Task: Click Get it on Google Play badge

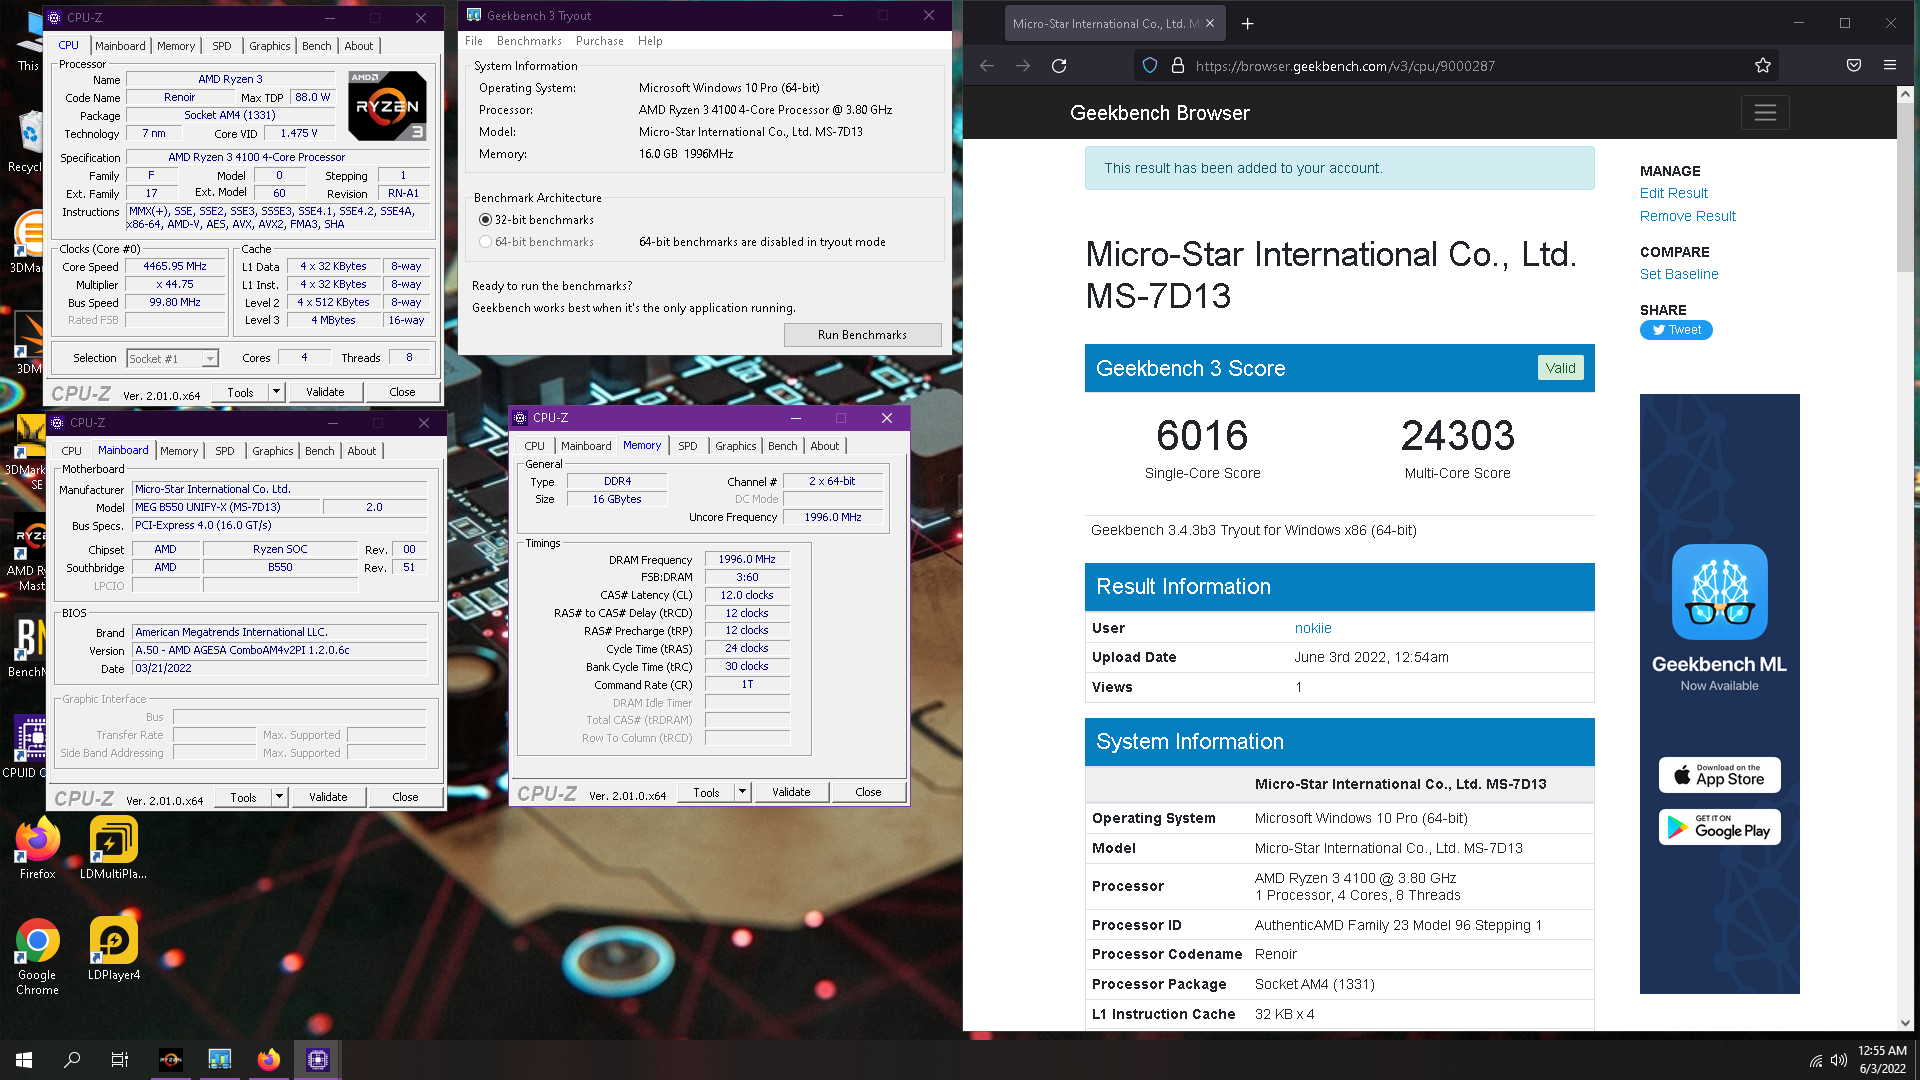Action: (1720, 827)
